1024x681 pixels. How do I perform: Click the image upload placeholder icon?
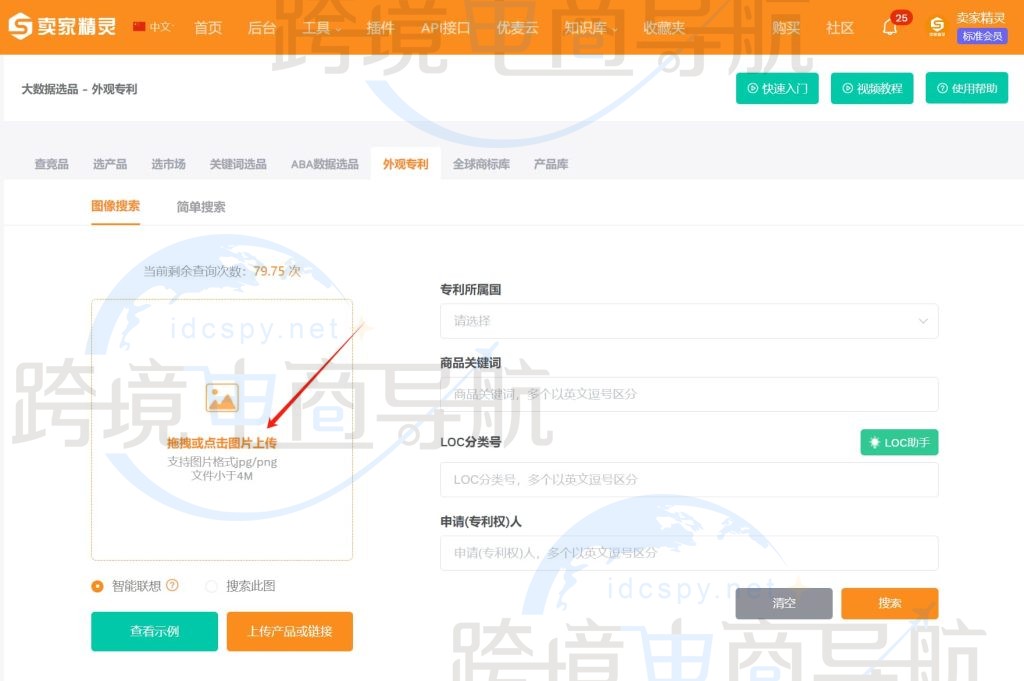point(221,397)
